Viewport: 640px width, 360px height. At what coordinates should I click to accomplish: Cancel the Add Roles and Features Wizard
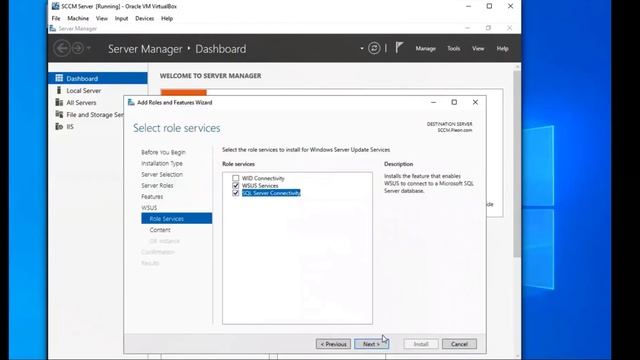click(x=459, y=344)
